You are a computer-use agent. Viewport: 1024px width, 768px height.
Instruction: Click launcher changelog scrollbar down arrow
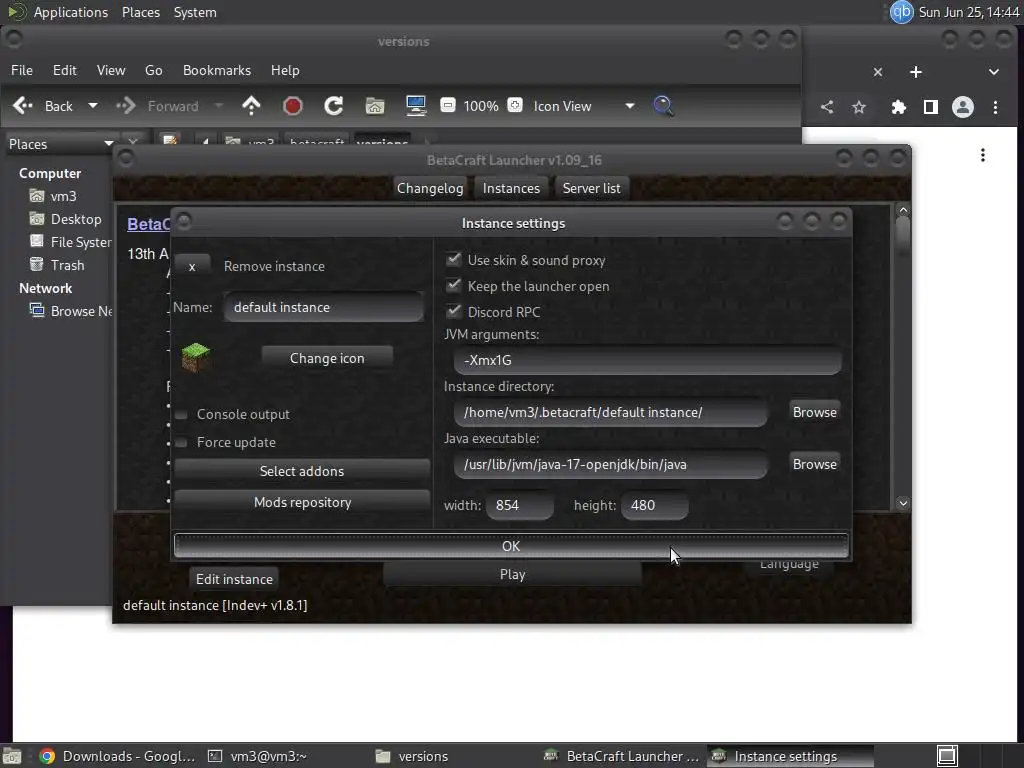pyautogui.click(x=903, y=503)
